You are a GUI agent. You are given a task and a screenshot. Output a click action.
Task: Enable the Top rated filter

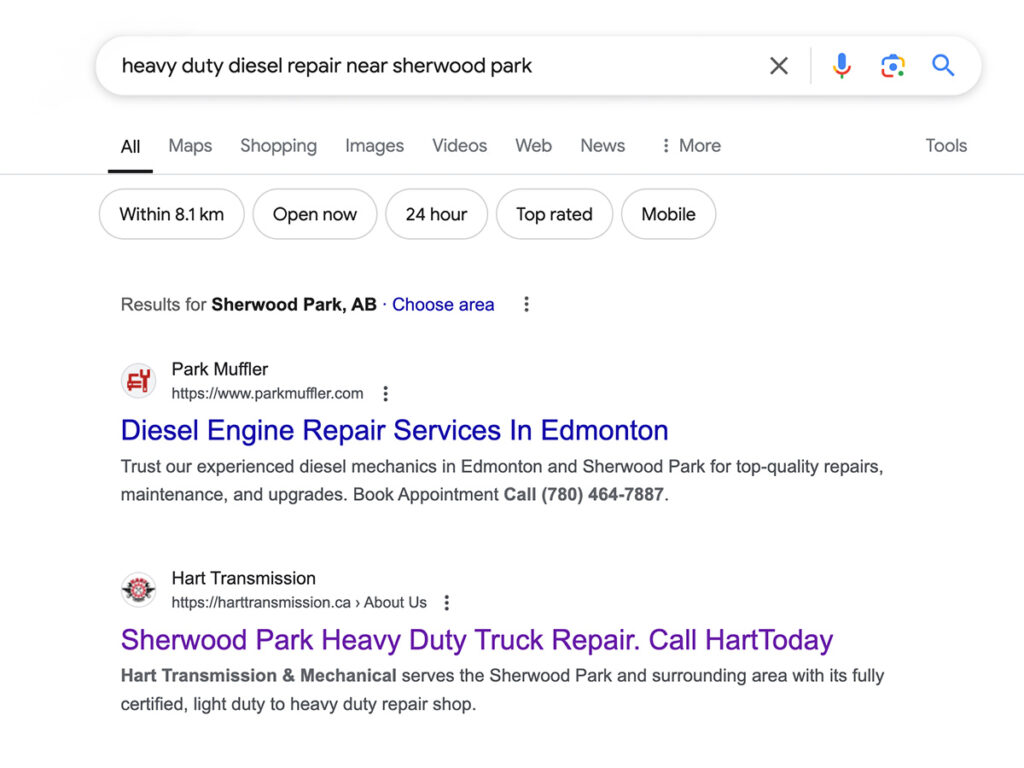[554, 214]
